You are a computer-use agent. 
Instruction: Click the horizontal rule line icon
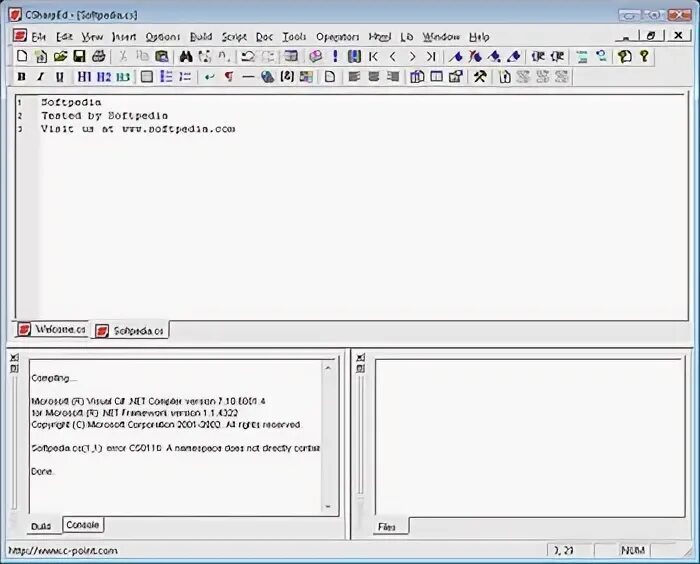[x=248, y=77]
